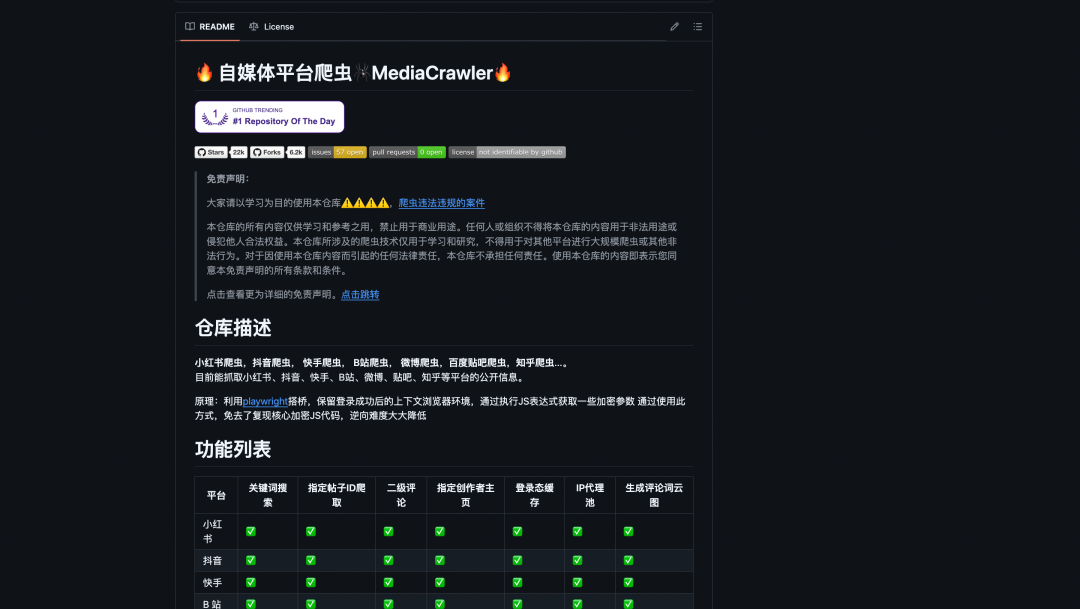This screenshot has height=609, width=1080.
Task: Switch to the License tab
Action: tap(271, 27)
